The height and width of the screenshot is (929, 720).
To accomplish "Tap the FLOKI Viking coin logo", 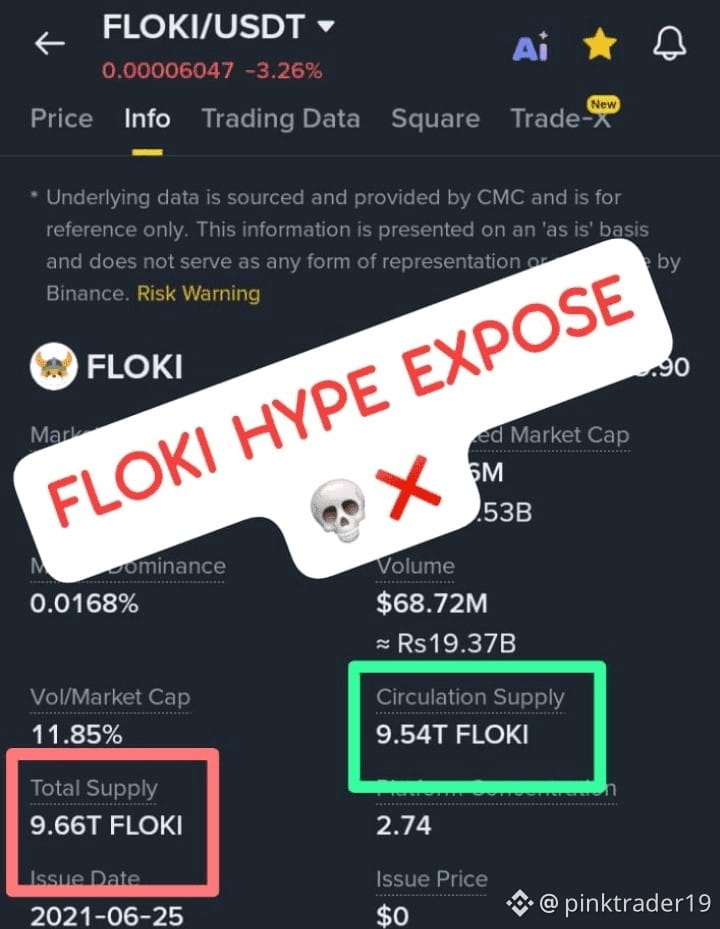I will (54, 366).
